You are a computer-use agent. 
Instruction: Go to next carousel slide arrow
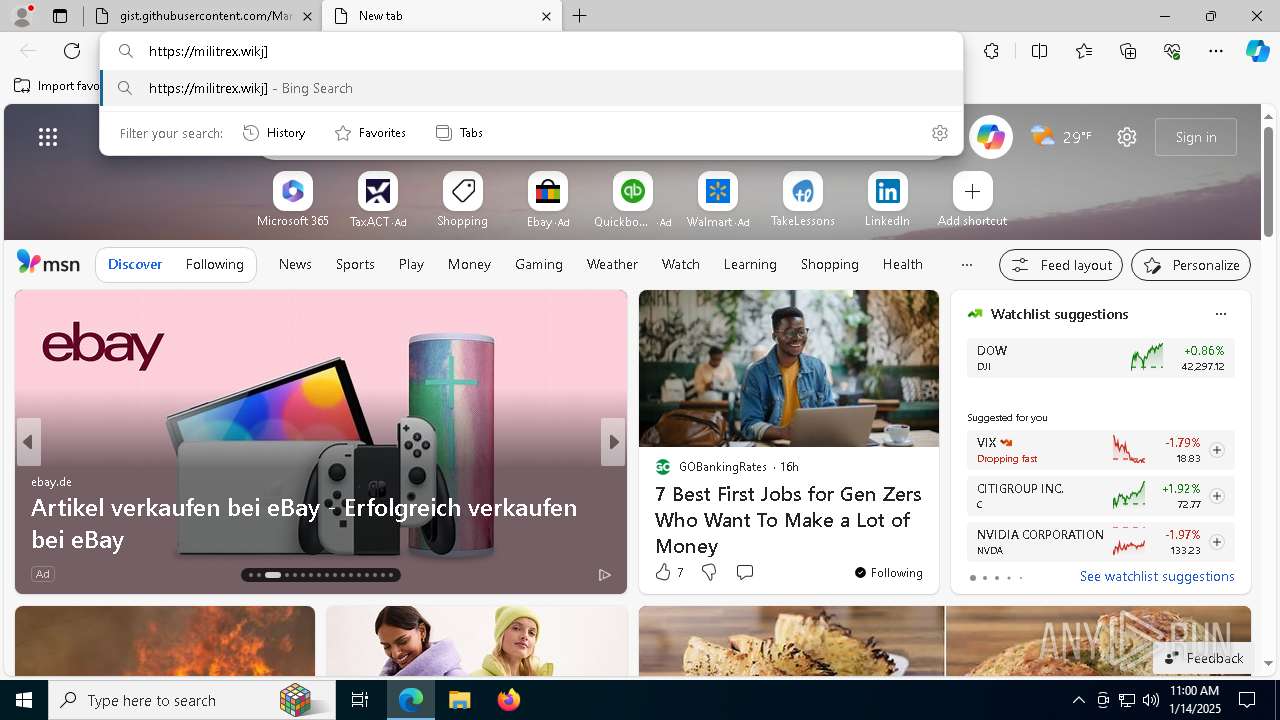pos(613,442)
